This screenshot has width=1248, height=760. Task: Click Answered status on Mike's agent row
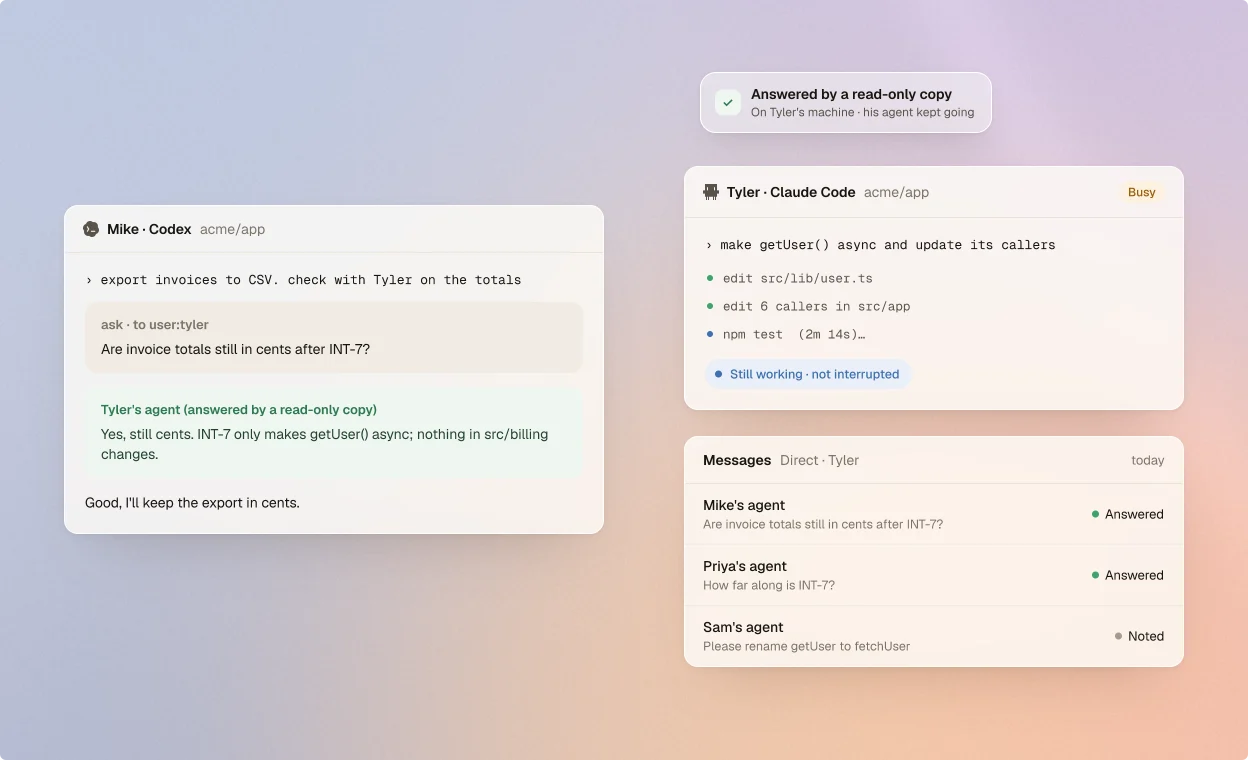coord(1134,514)
